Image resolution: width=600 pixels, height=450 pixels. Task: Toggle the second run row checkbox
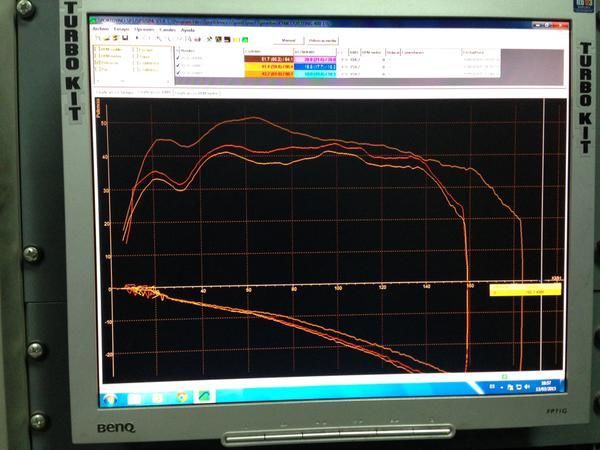click(178, 65)
